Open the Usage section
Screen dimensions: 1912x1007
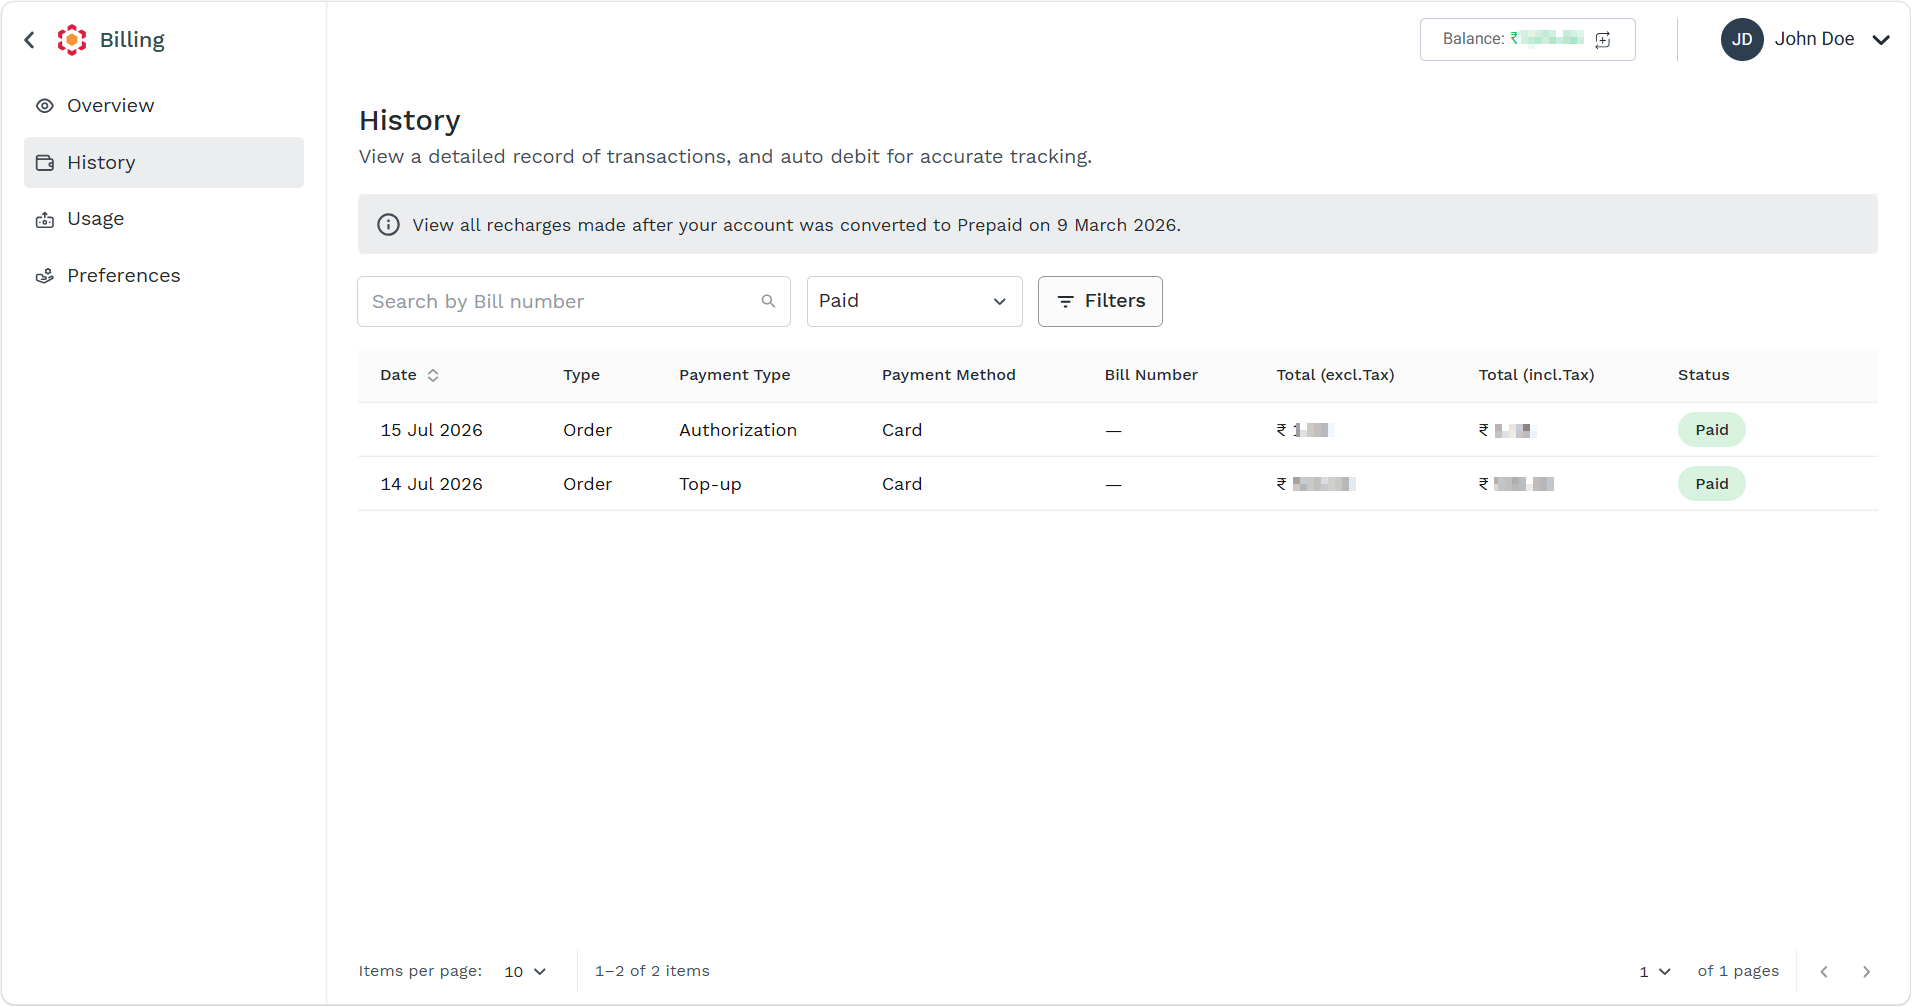tap(164, 219)
